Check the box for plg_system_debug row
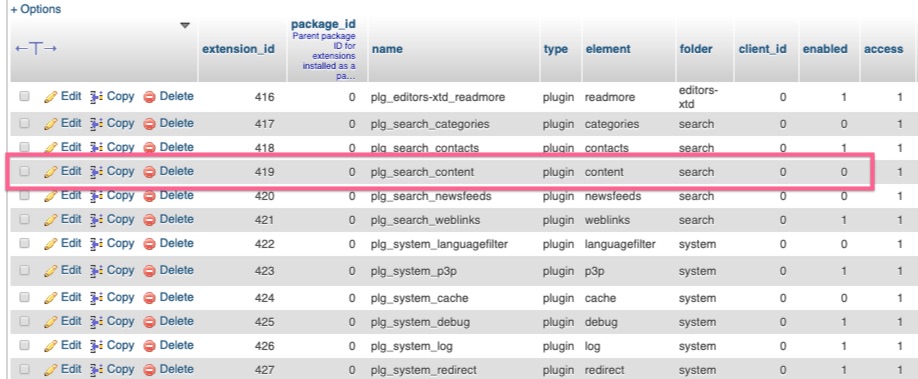The height and width of the screenshot is (379, 918). (x=25, y=321)
